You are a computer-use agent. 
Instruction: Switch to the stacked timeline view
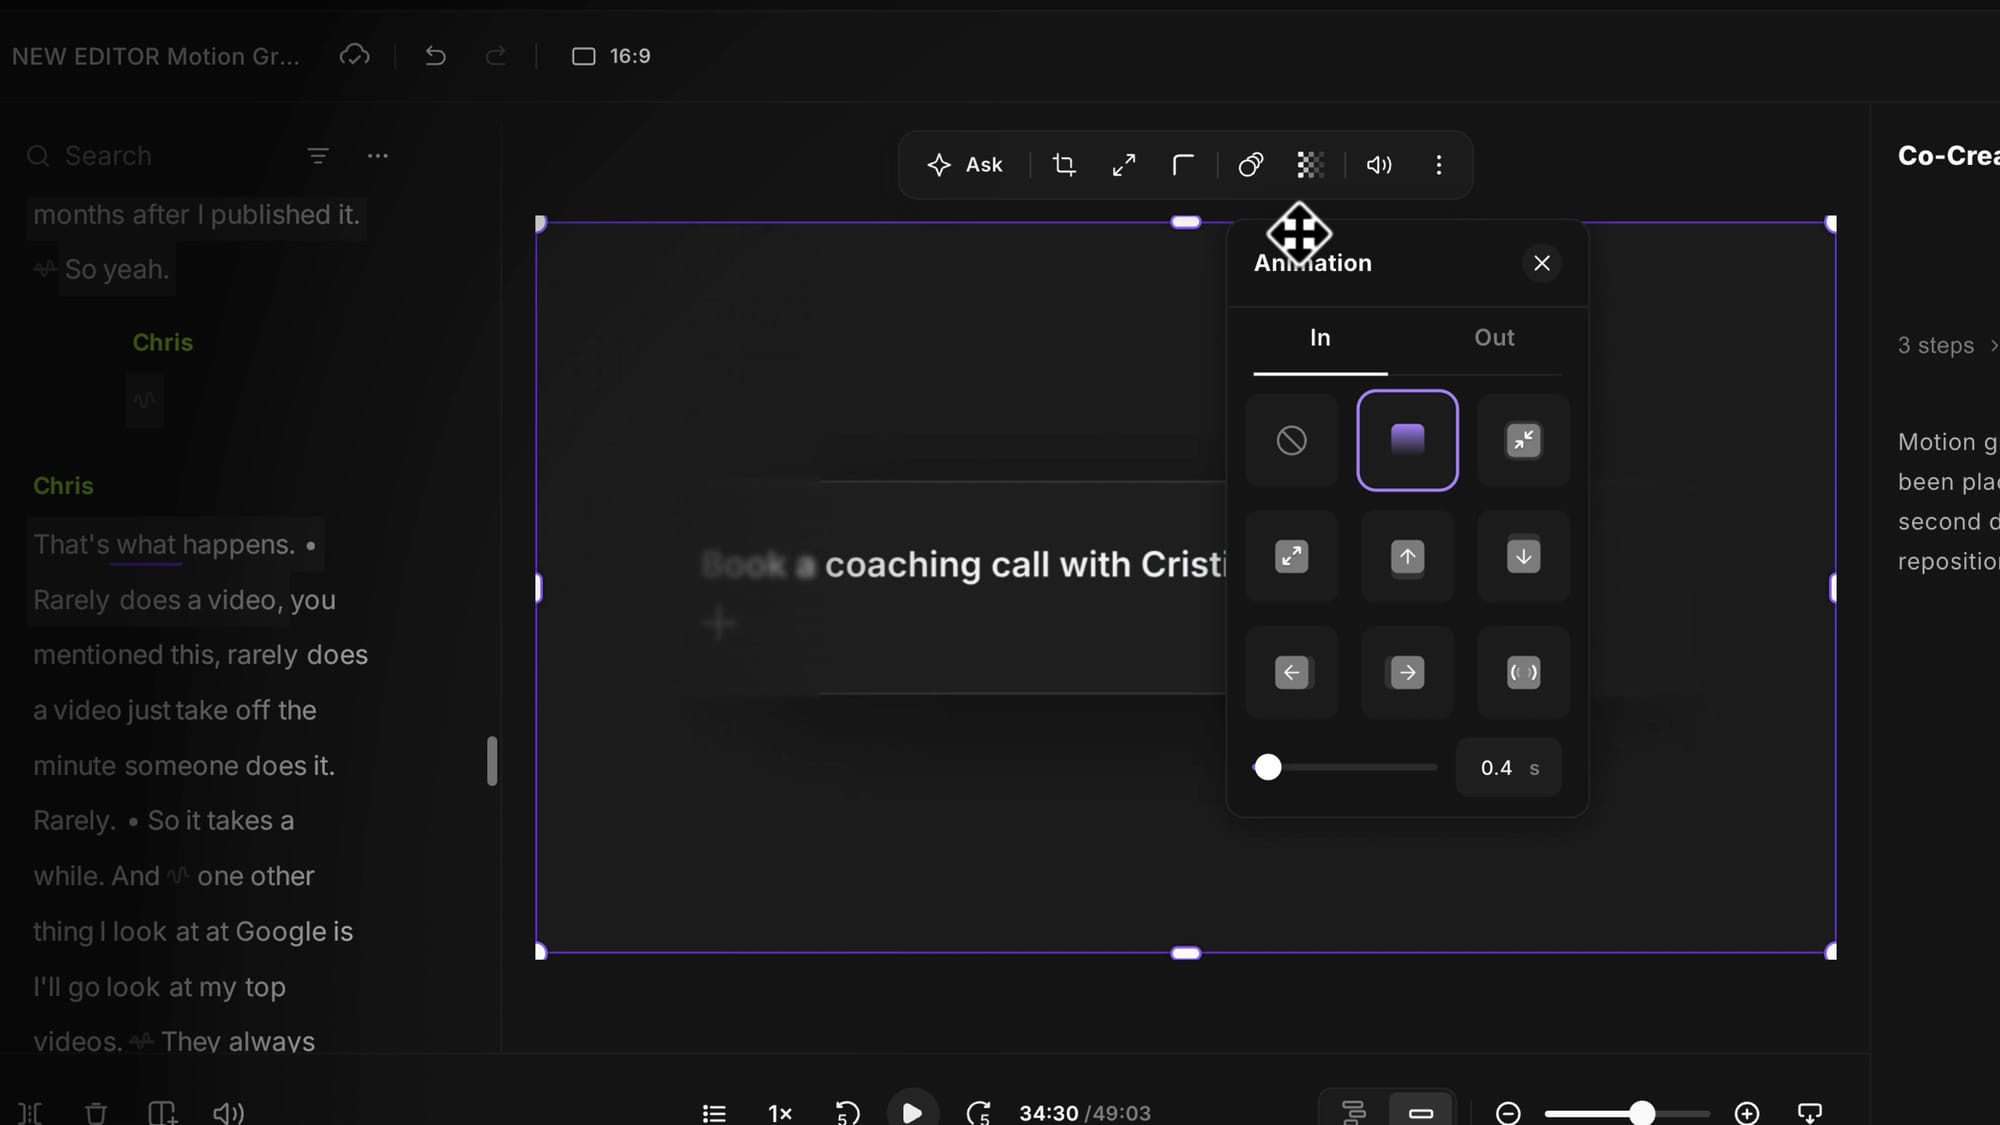click(1354, 1111)
